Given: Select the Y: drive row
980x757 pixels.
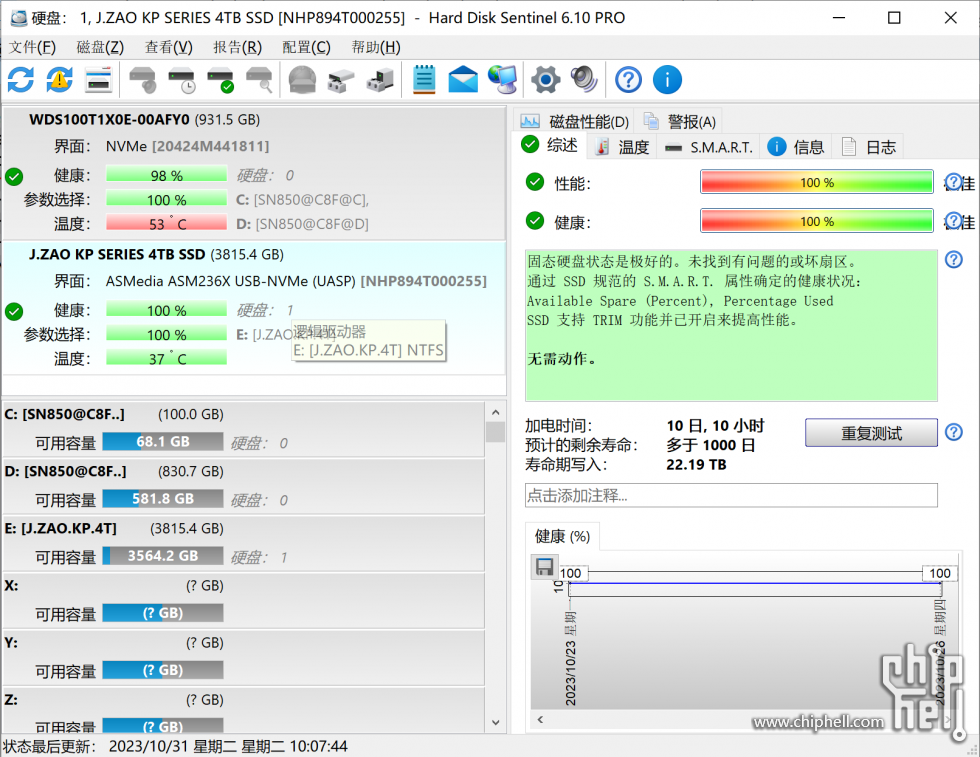Looking at the screenshot, I should pyautogui.click(x=242, y=658).
